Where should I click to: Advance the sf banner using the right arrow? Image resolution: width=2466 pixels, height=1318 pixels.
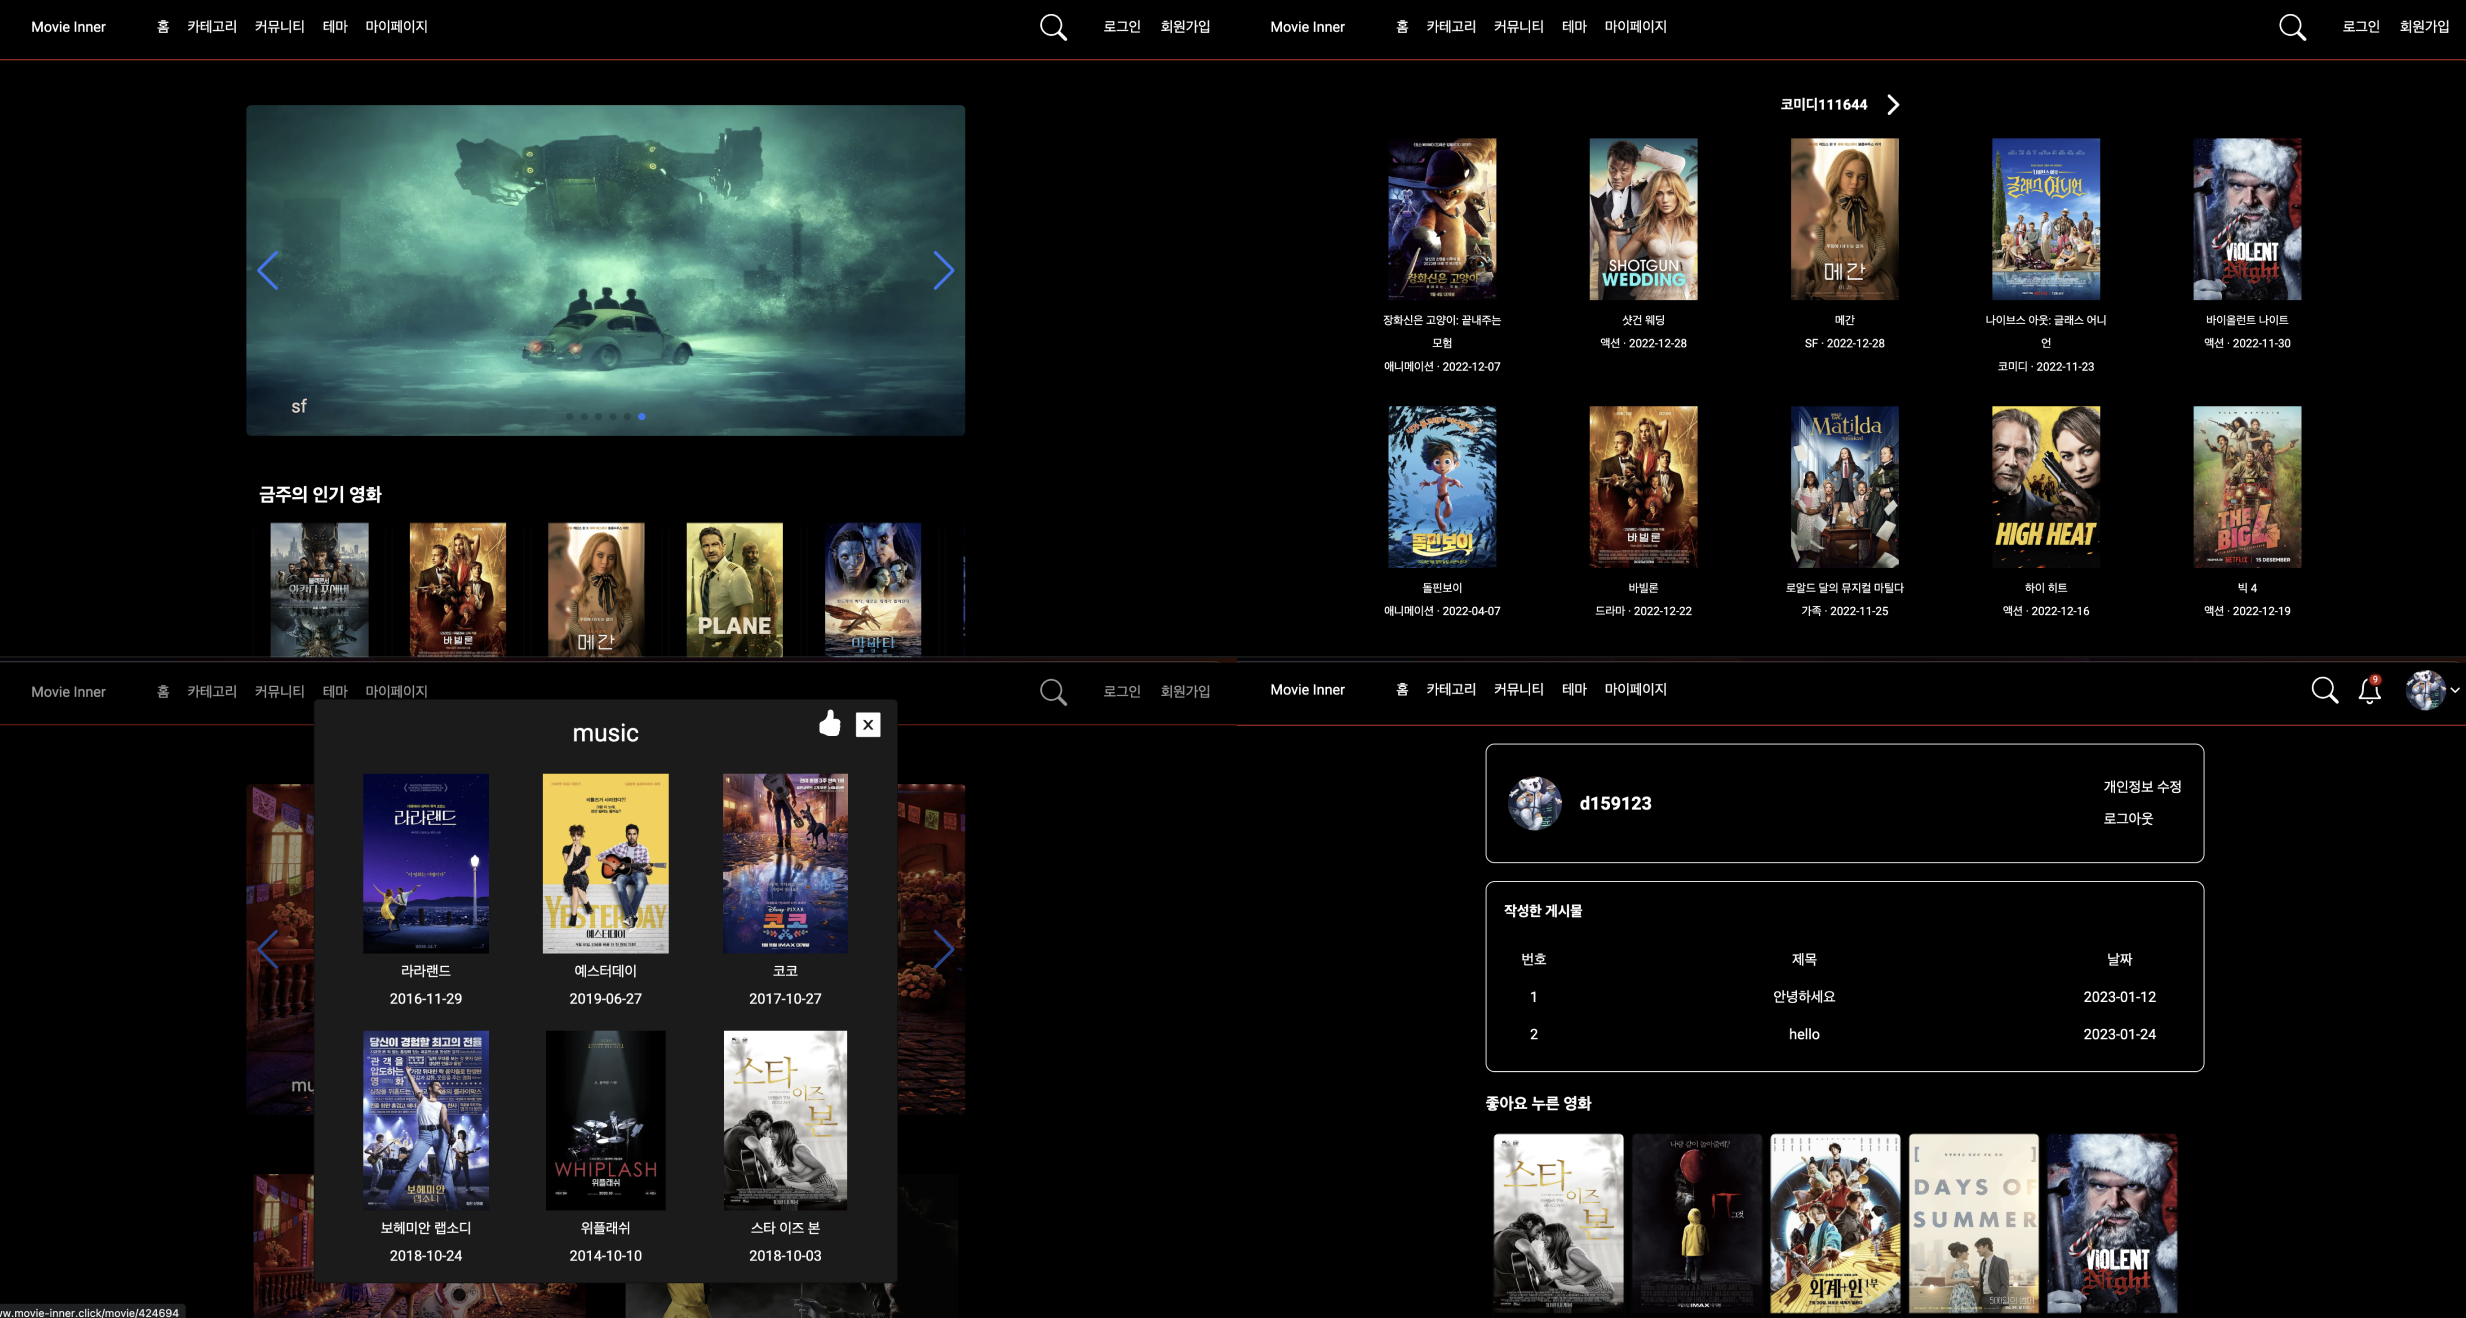[x=944, y=270]
